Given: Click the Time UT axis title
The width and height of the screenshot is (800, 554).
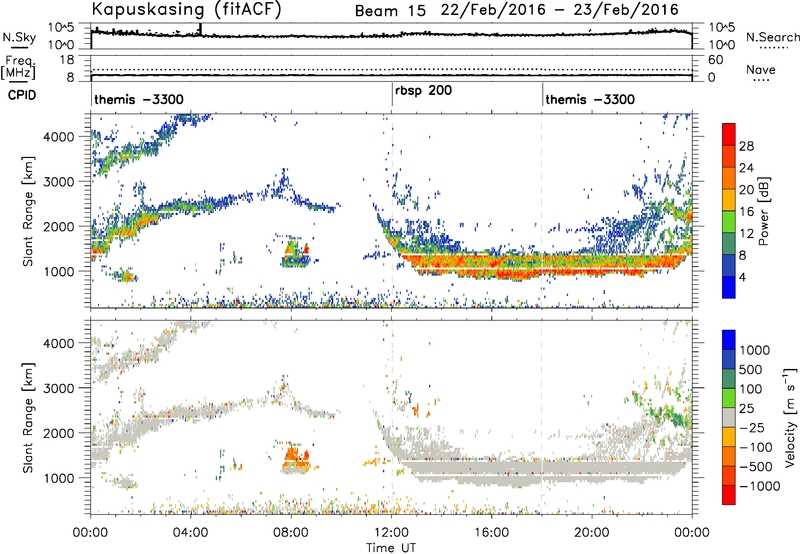Looking at the screenshot, I should 391,548.
